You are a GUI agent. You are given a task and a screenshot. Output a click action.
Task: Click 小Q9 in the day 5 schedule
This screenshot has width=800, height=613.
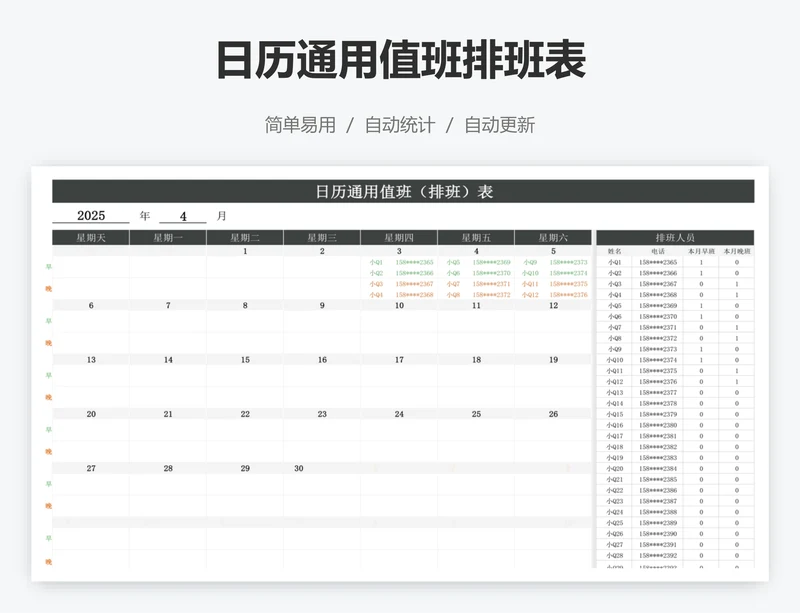tap(530, 262)
